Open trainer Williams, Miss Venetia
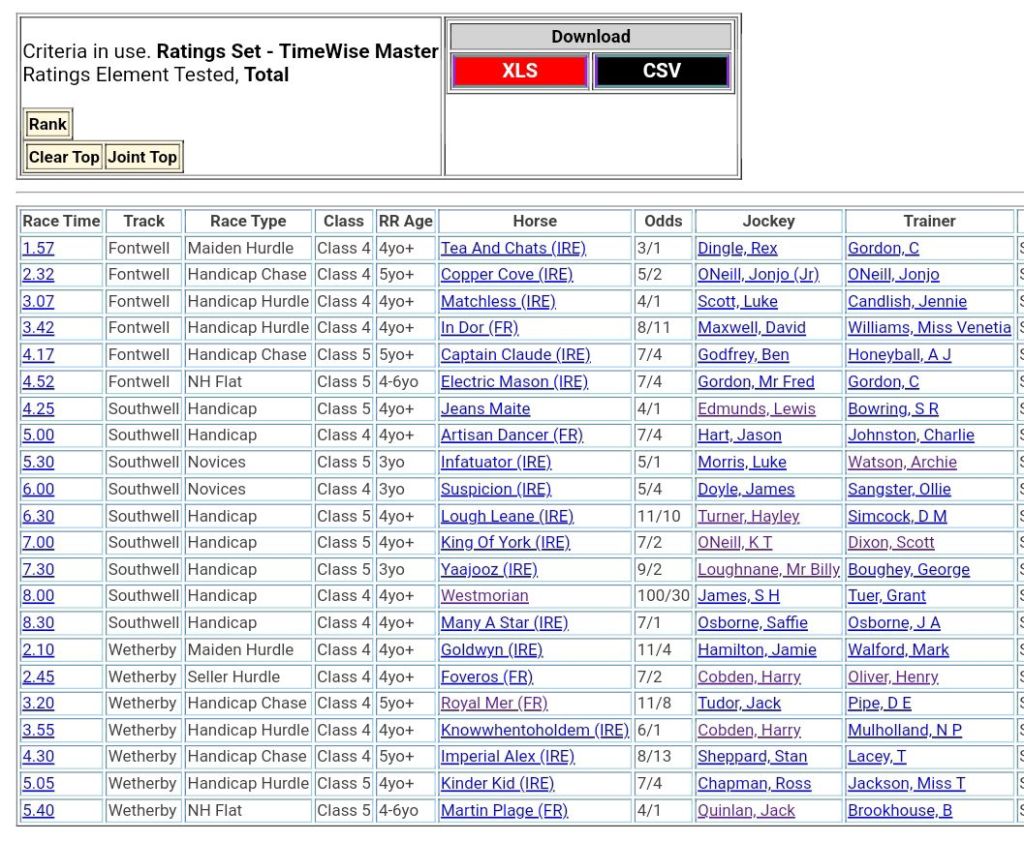Viewport: 1024px width, 841px height. click(x=929, y=328)
